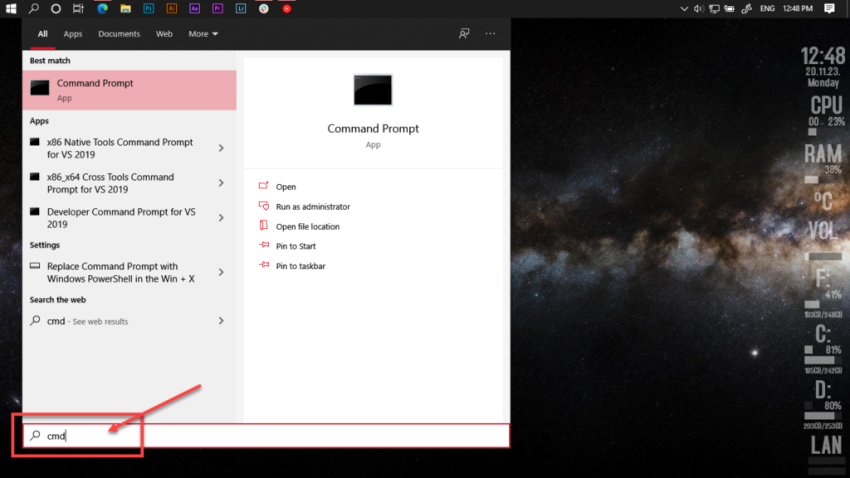850x478 pixels.
Task: Click the battery tray icon
Action: point(730,9)
